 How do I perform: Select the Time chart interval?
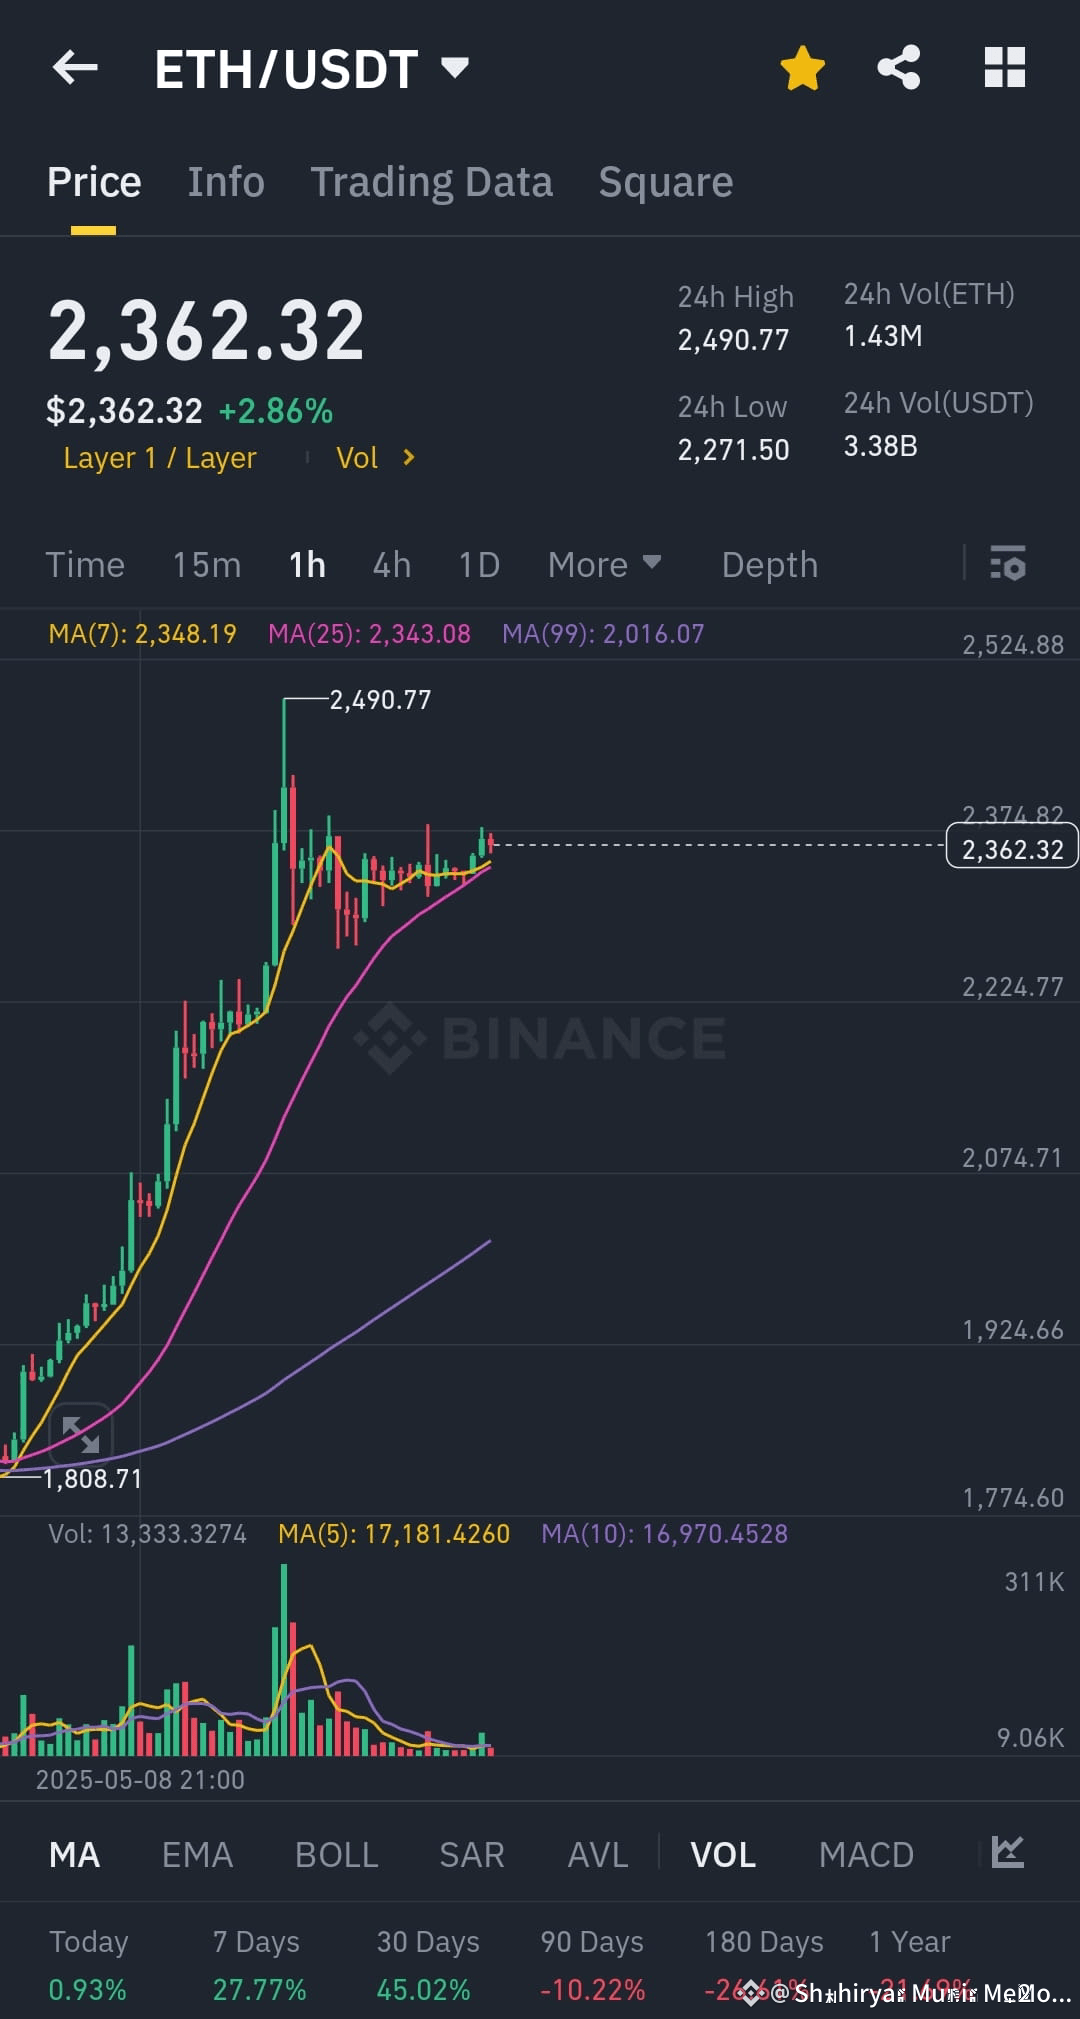point(85,565)
